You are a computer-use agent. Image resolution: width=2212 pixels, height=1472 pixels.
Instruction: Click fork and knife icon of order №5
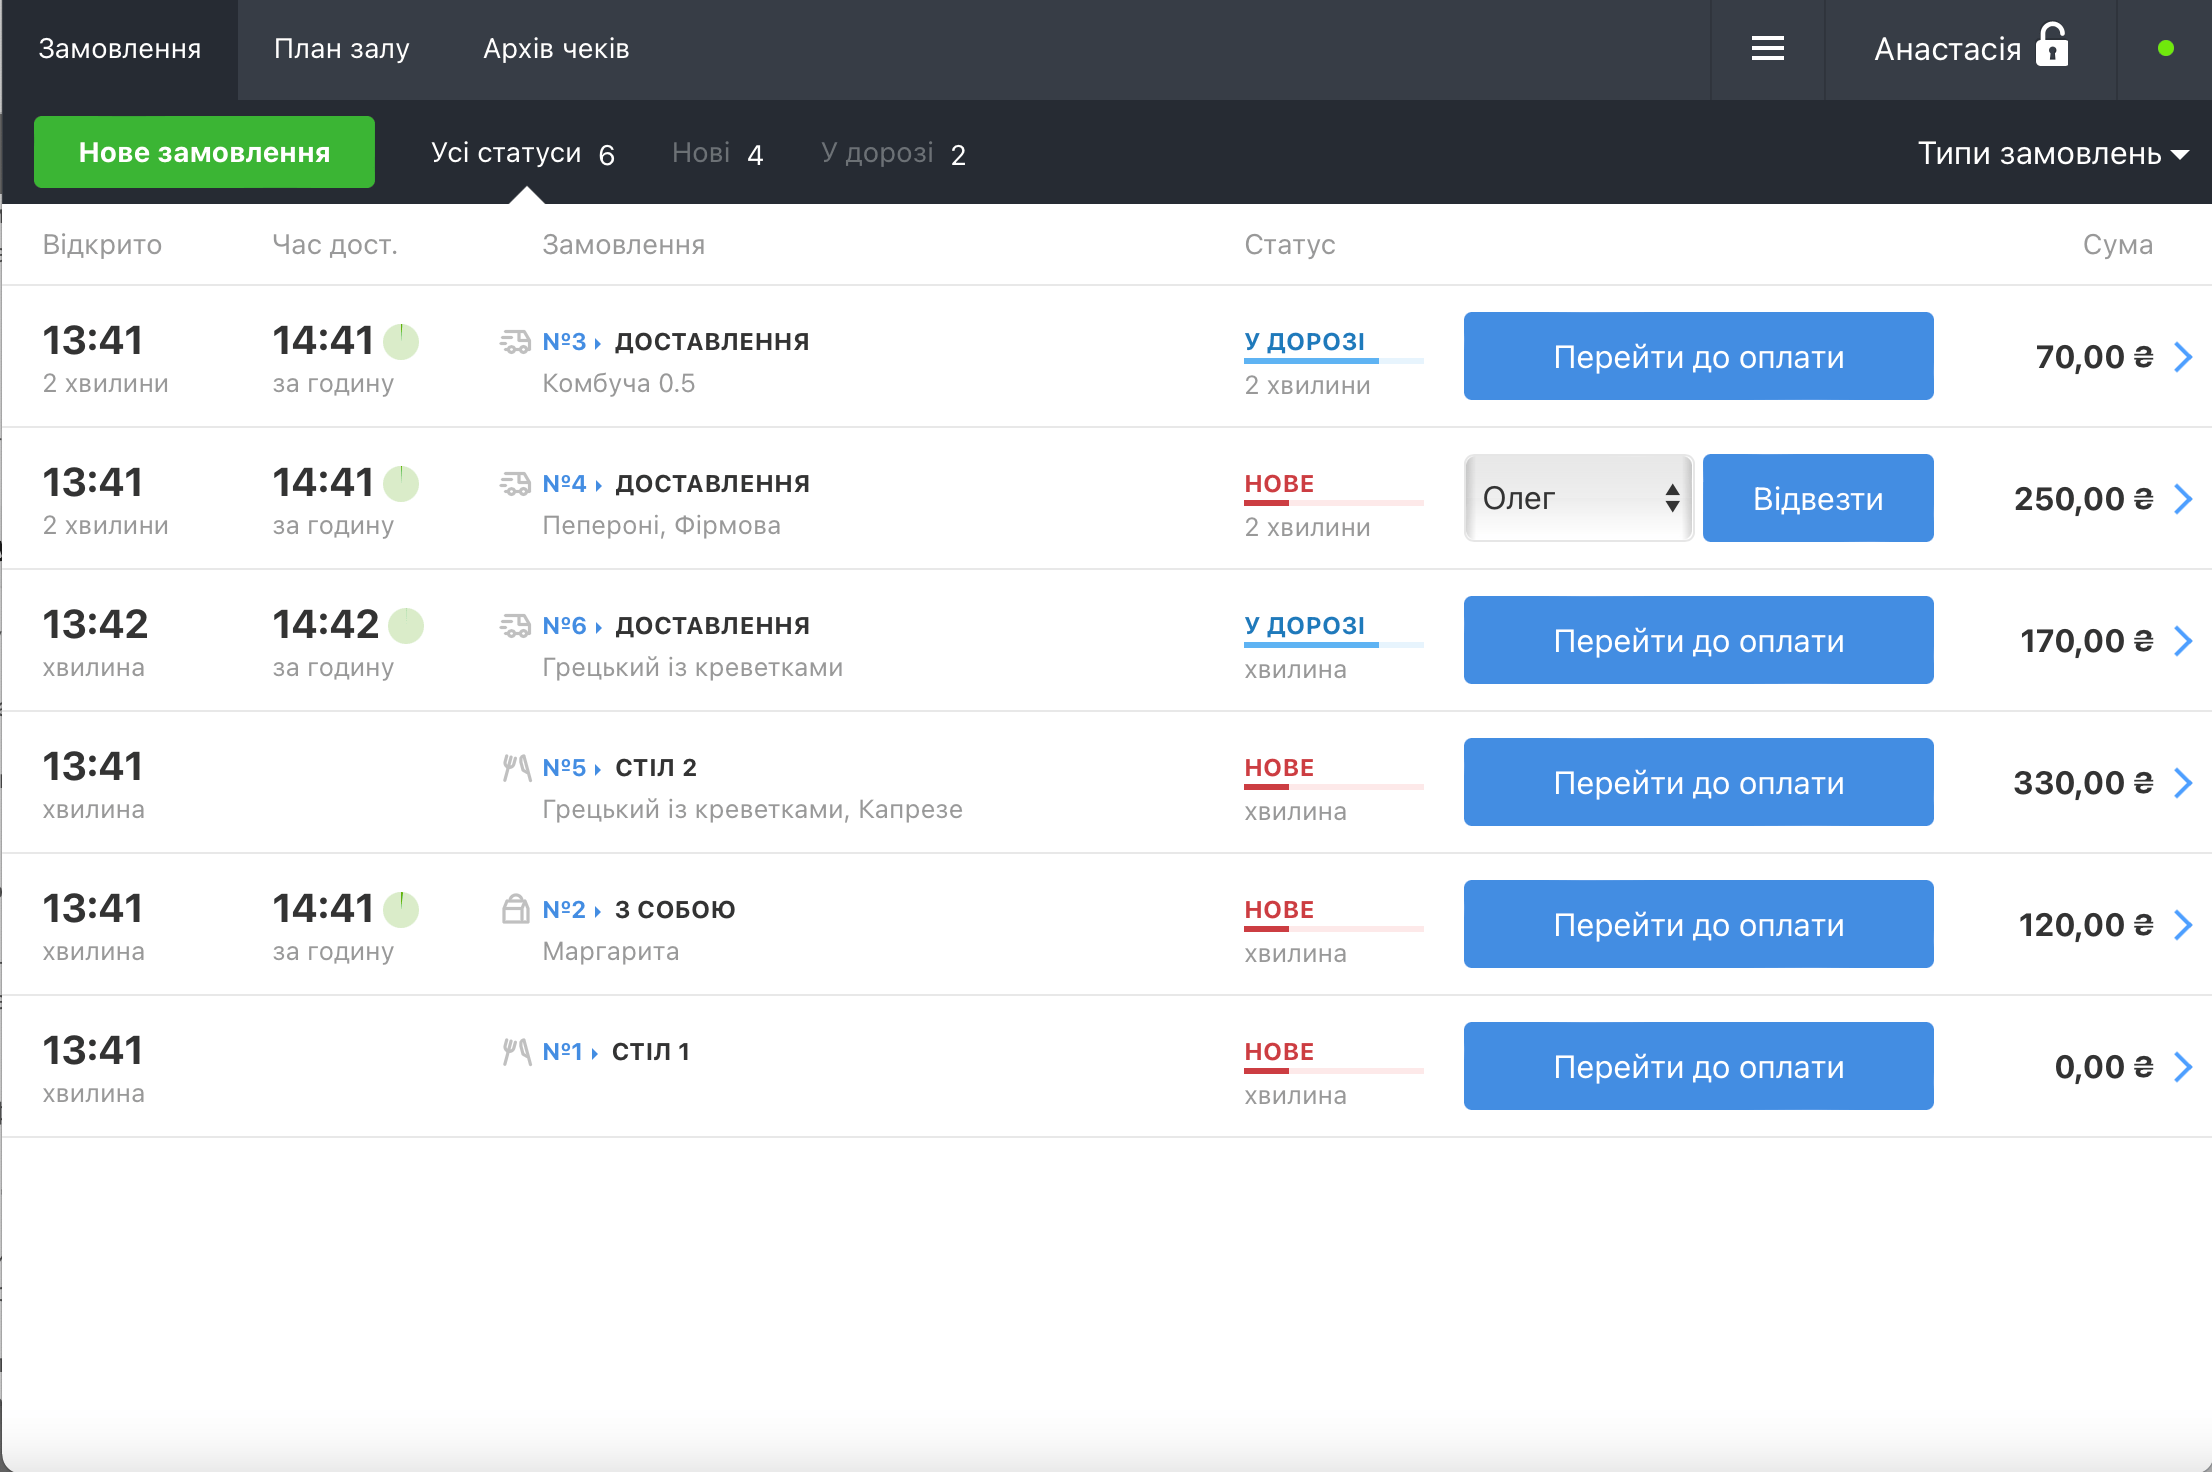coord(515,767)
